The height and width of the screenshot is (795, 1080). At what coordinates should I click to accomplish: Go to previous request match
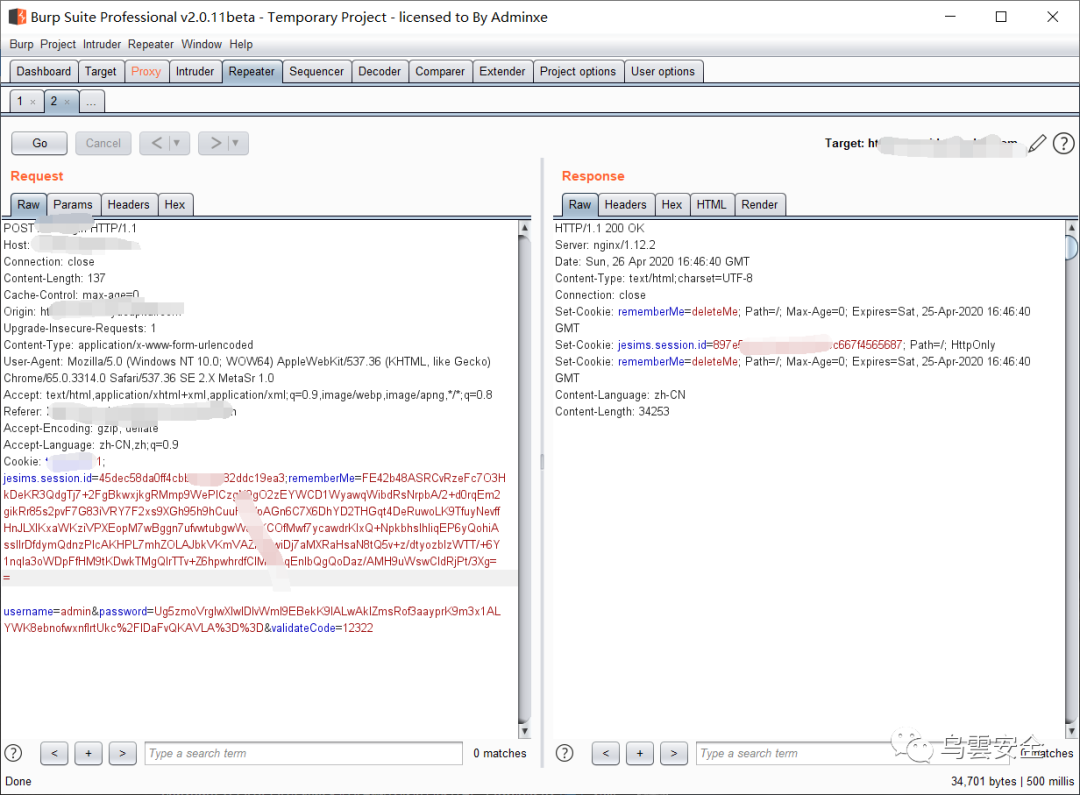tap(54, 753)
